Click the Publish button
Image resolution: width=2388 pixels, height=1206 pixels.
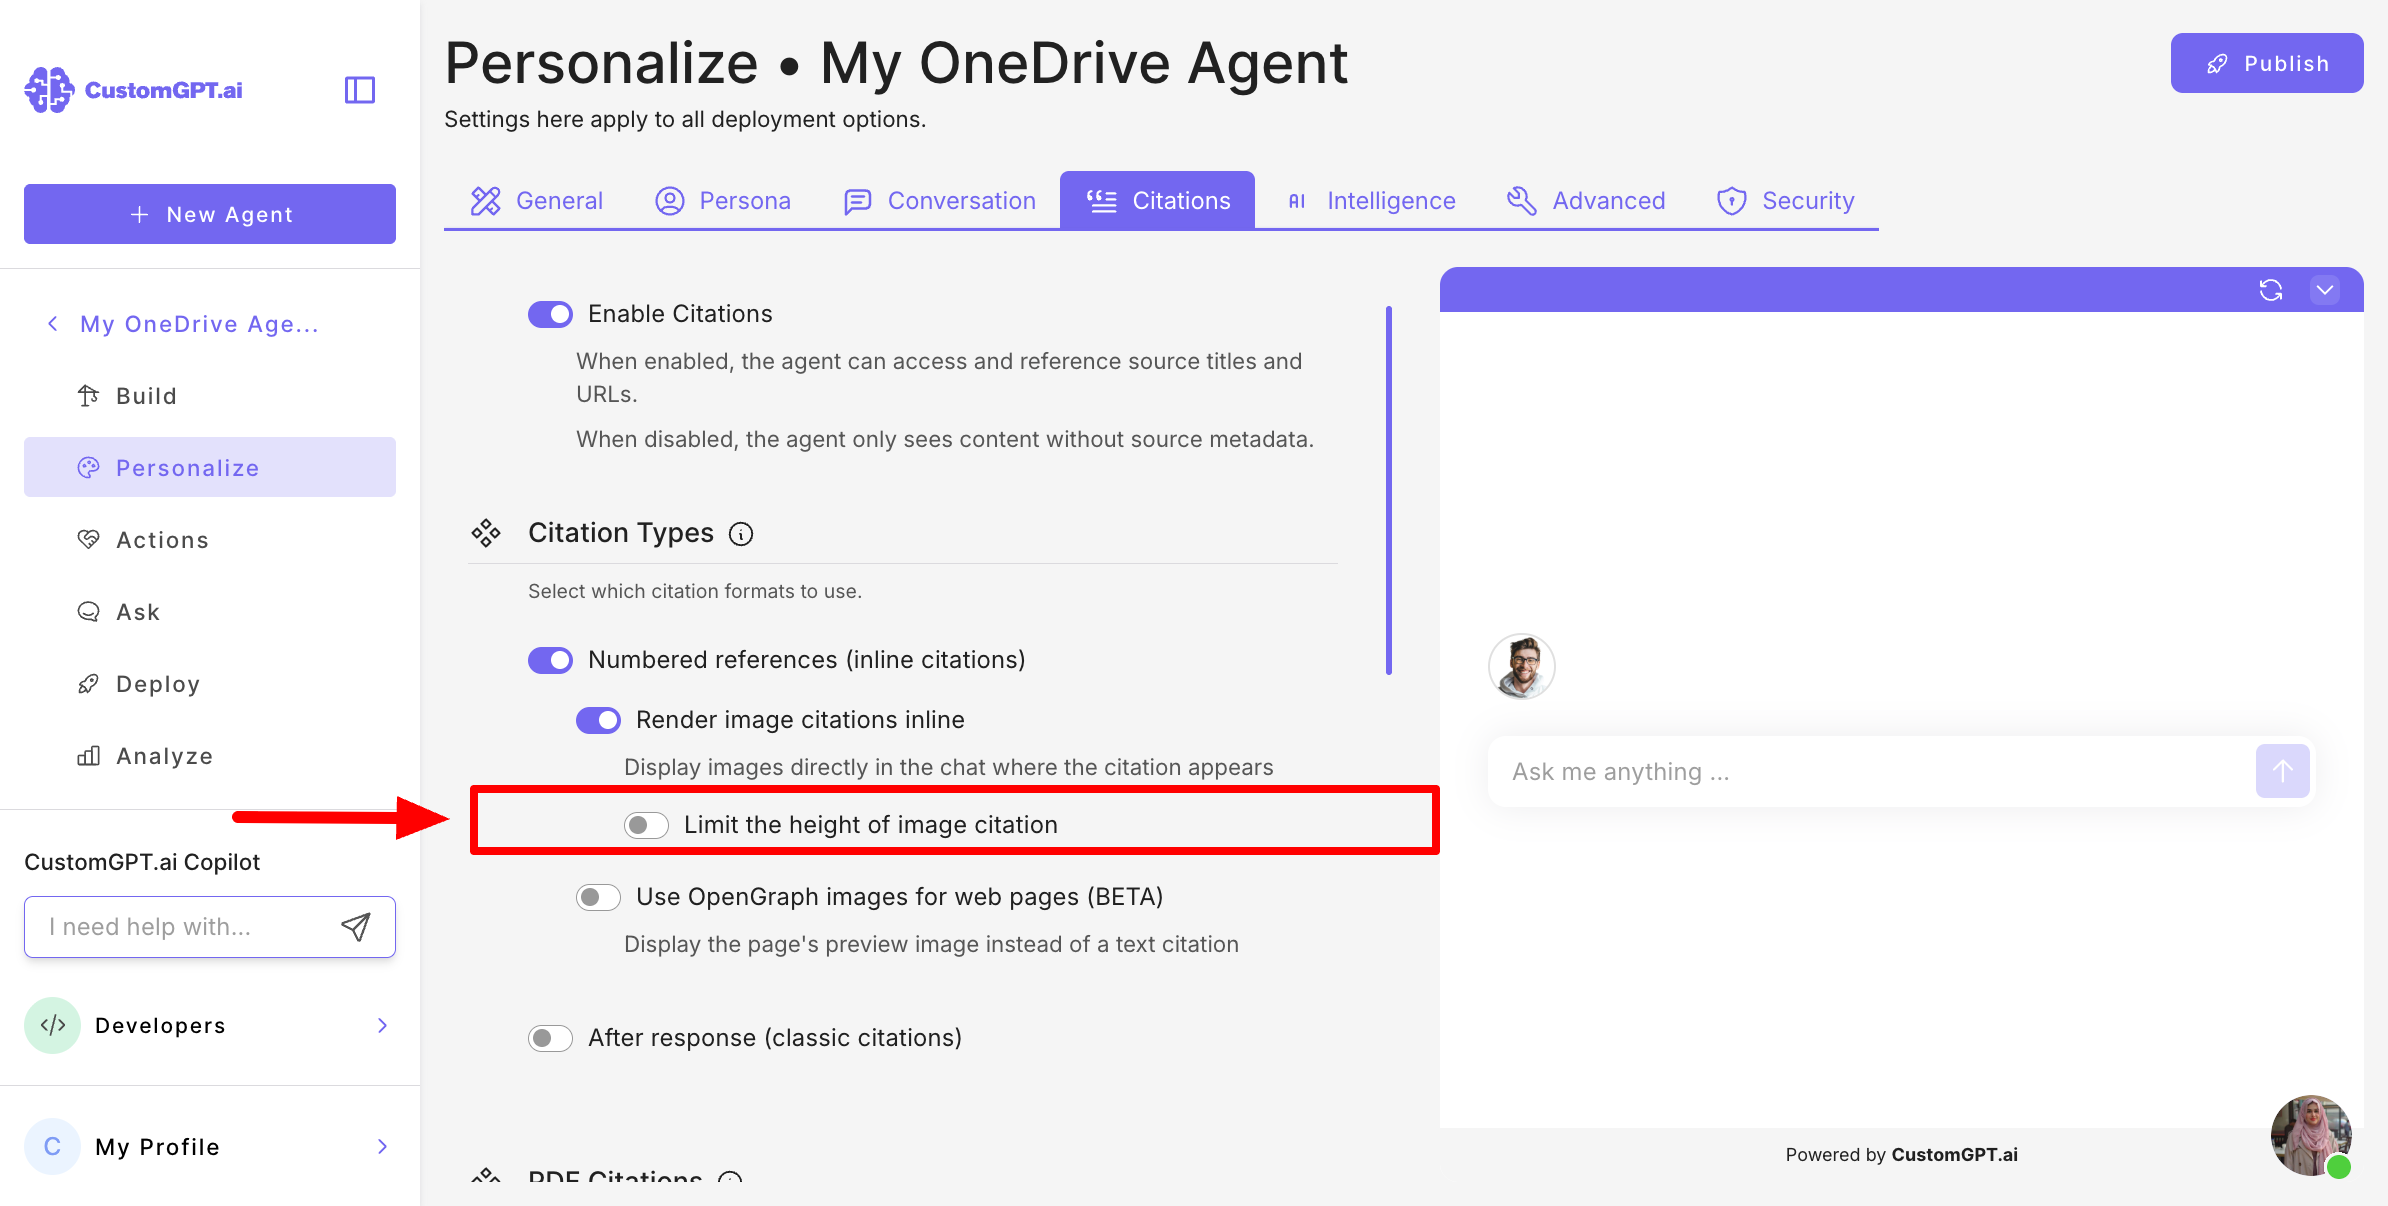2266,63
